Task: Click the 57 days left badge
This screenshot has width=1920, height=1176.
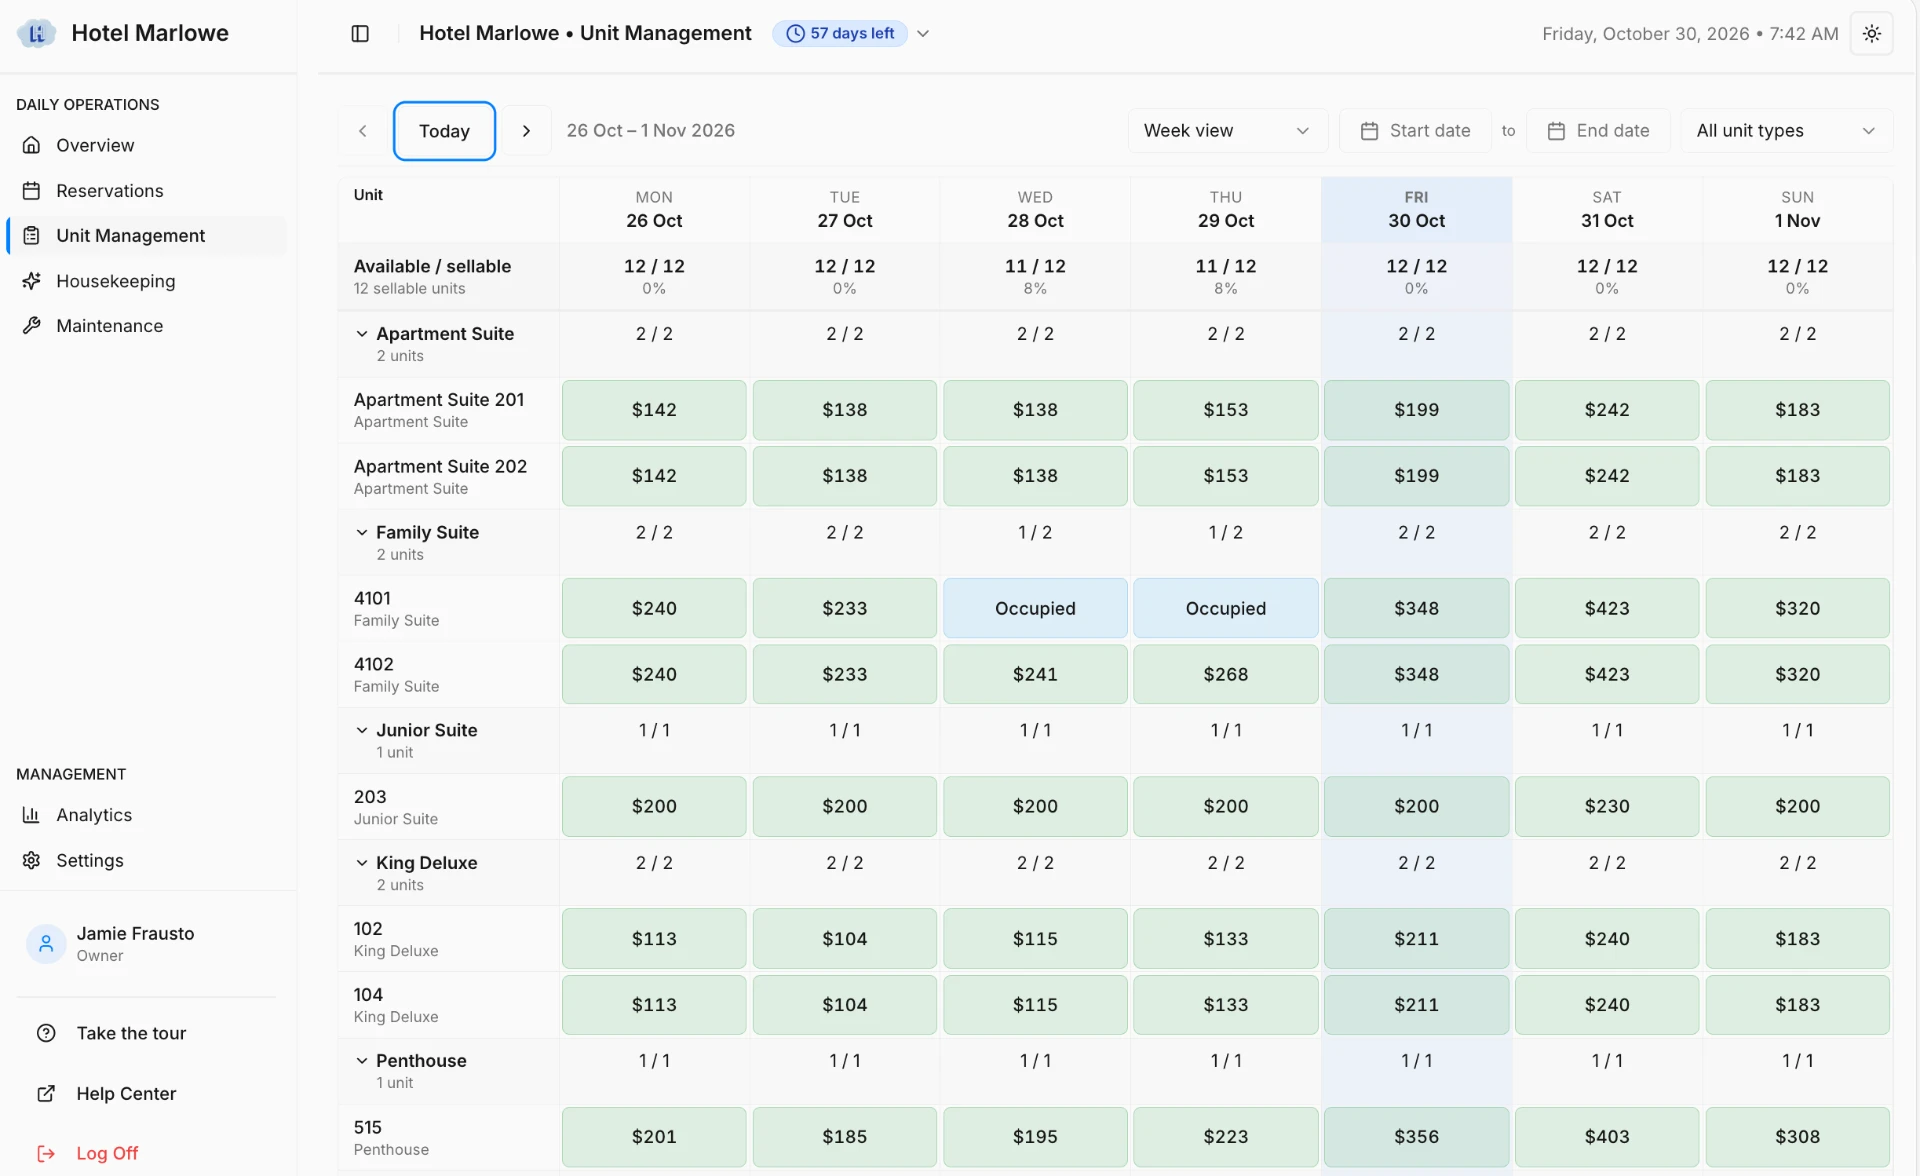Action: pos(840,33)
